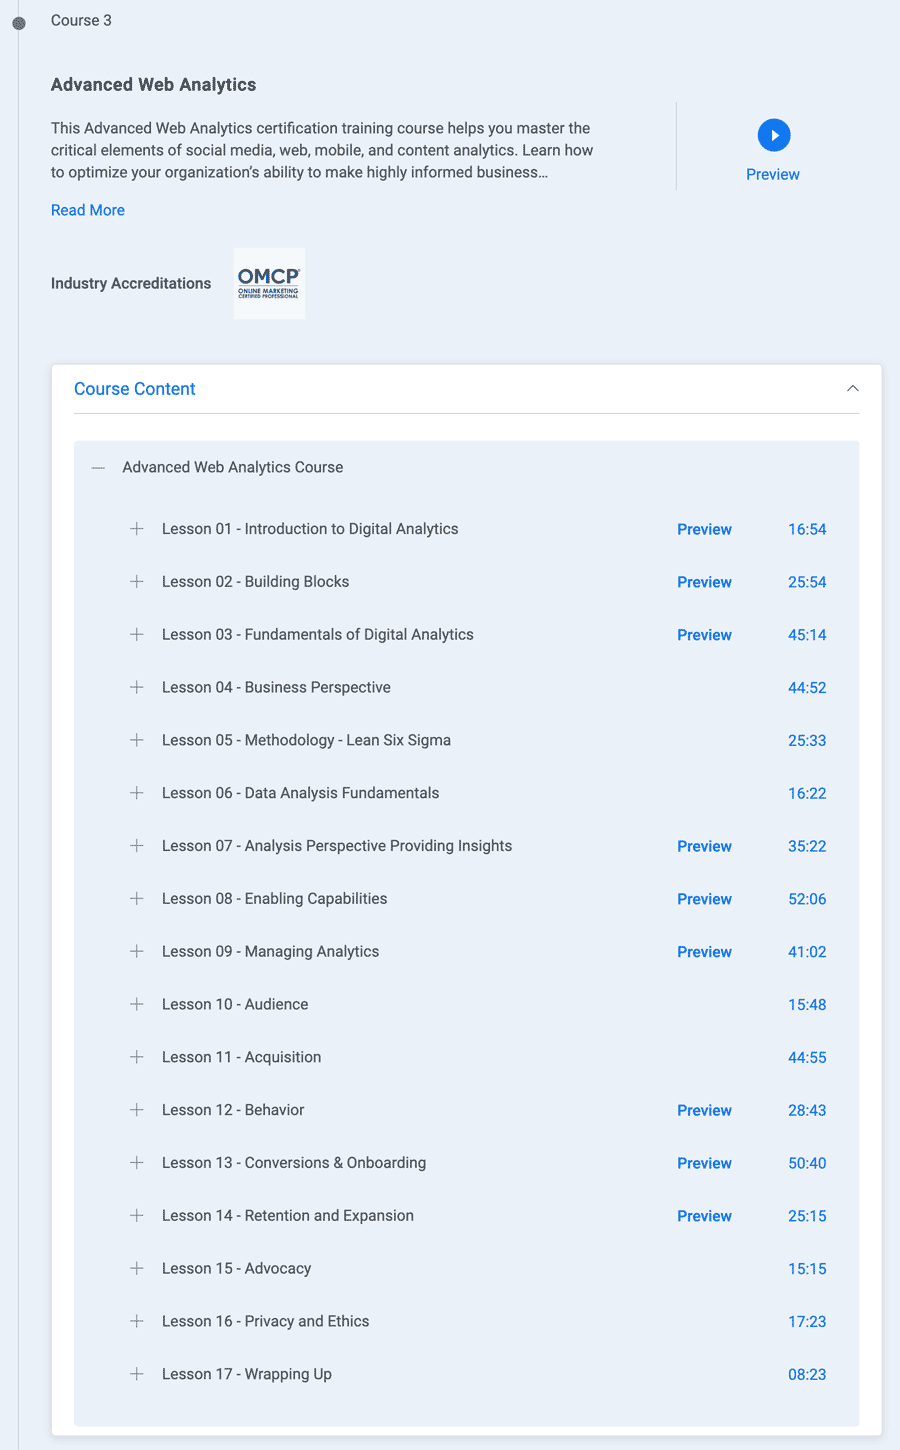Viewport: 900px width, 1450px height.
Task: Click the OMCP accreditation logo
Action: click(x=269, y=284)
